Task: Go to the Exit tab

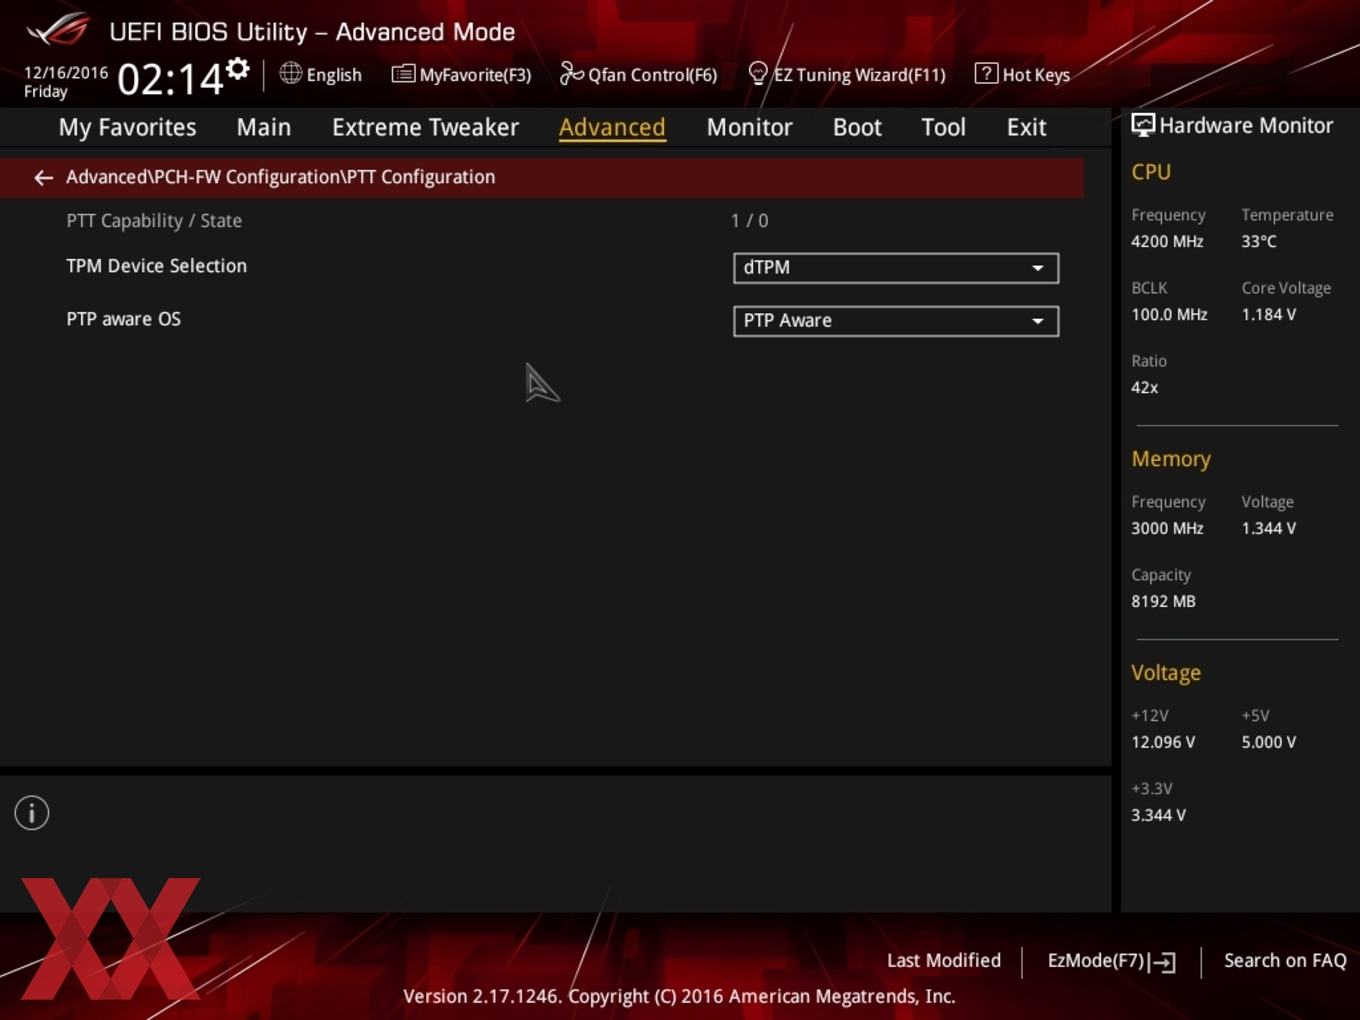Action: 1026,127
